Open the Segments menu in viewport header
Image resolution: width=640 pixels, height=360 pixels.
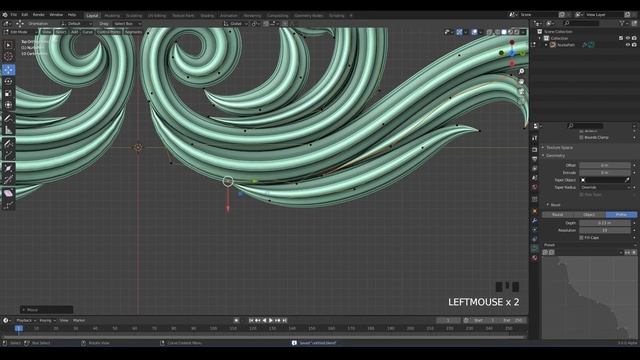133,32
